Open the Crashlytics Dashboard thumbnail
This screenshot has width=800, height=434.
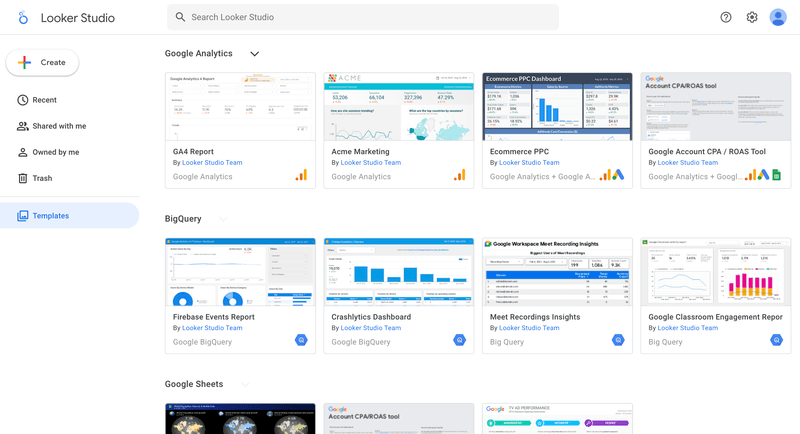pyautogui.click(x=399, y=272)
